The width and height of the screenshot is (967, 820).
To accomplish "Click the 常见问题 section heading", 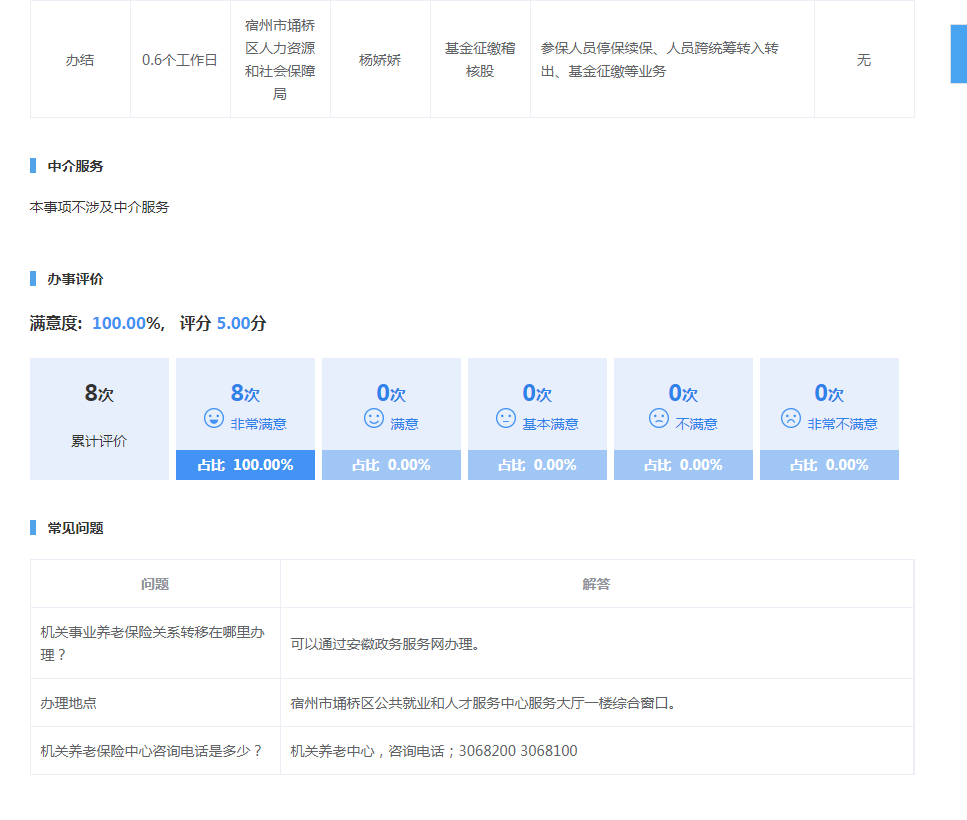I will [x=75, y=528].
